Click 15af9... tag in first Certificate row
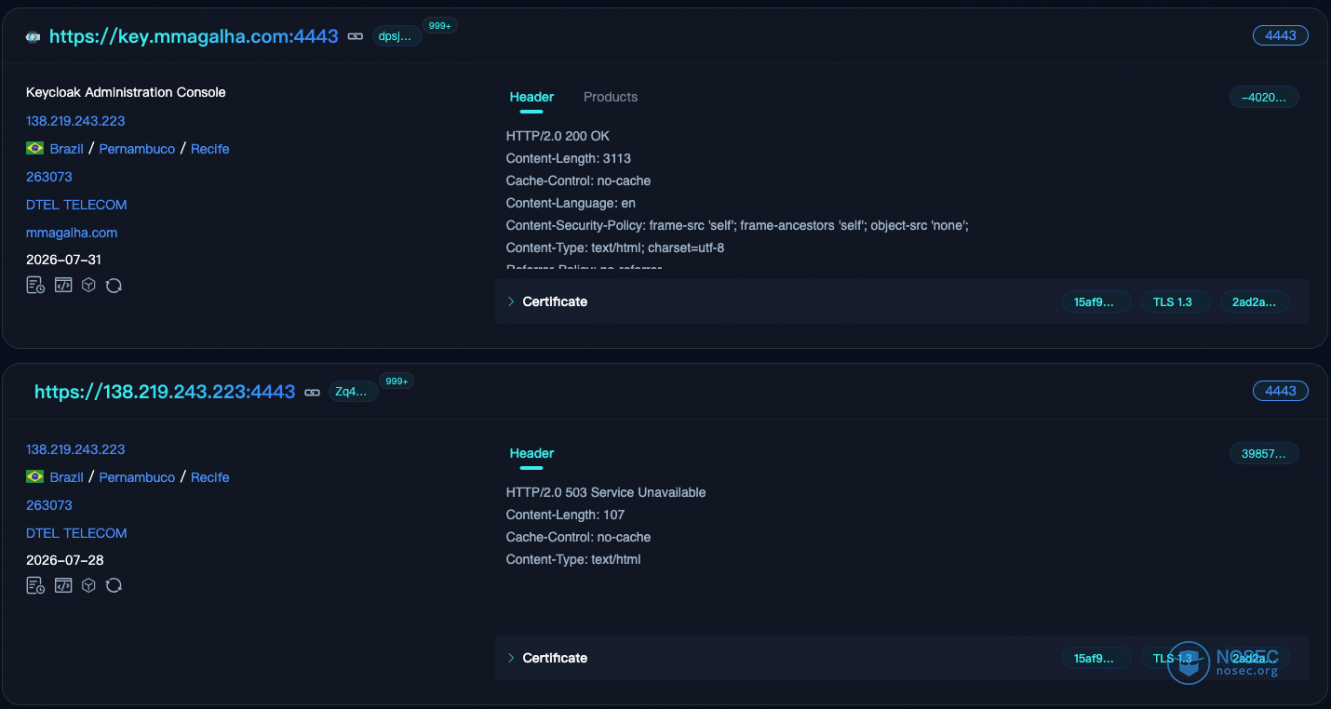Screen dimensions: 1331x709 coord(1097,302)
